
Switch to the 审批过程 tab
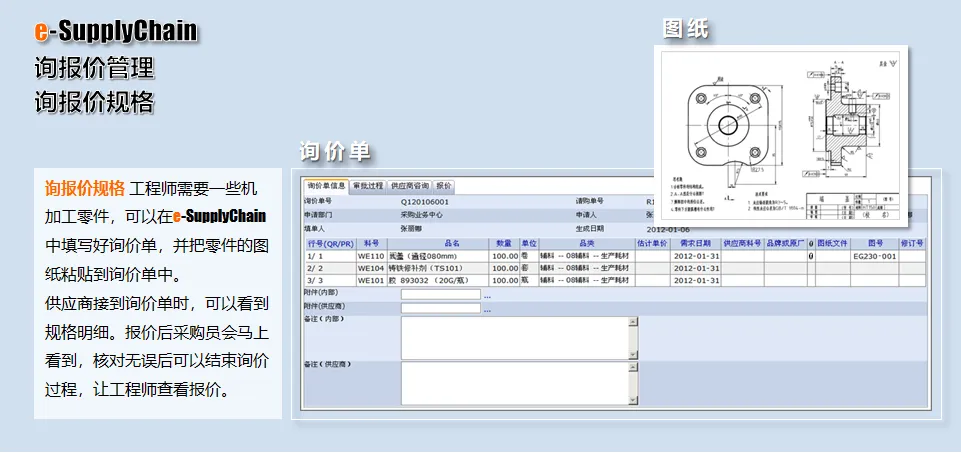tap(368, 186)
